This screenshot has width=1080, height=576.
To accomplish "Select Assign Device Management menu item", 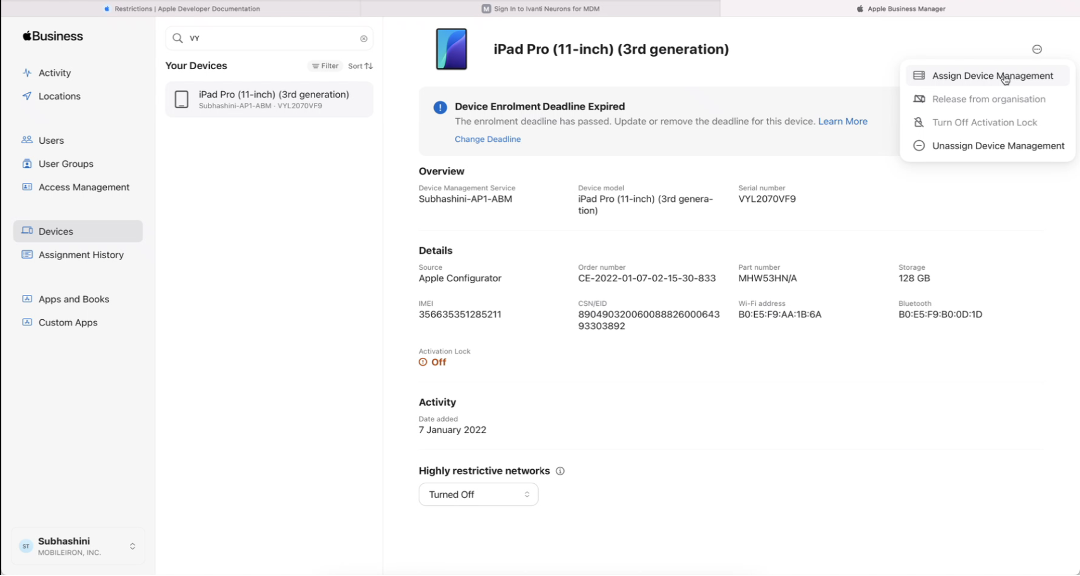I will (x=992, y=76).
